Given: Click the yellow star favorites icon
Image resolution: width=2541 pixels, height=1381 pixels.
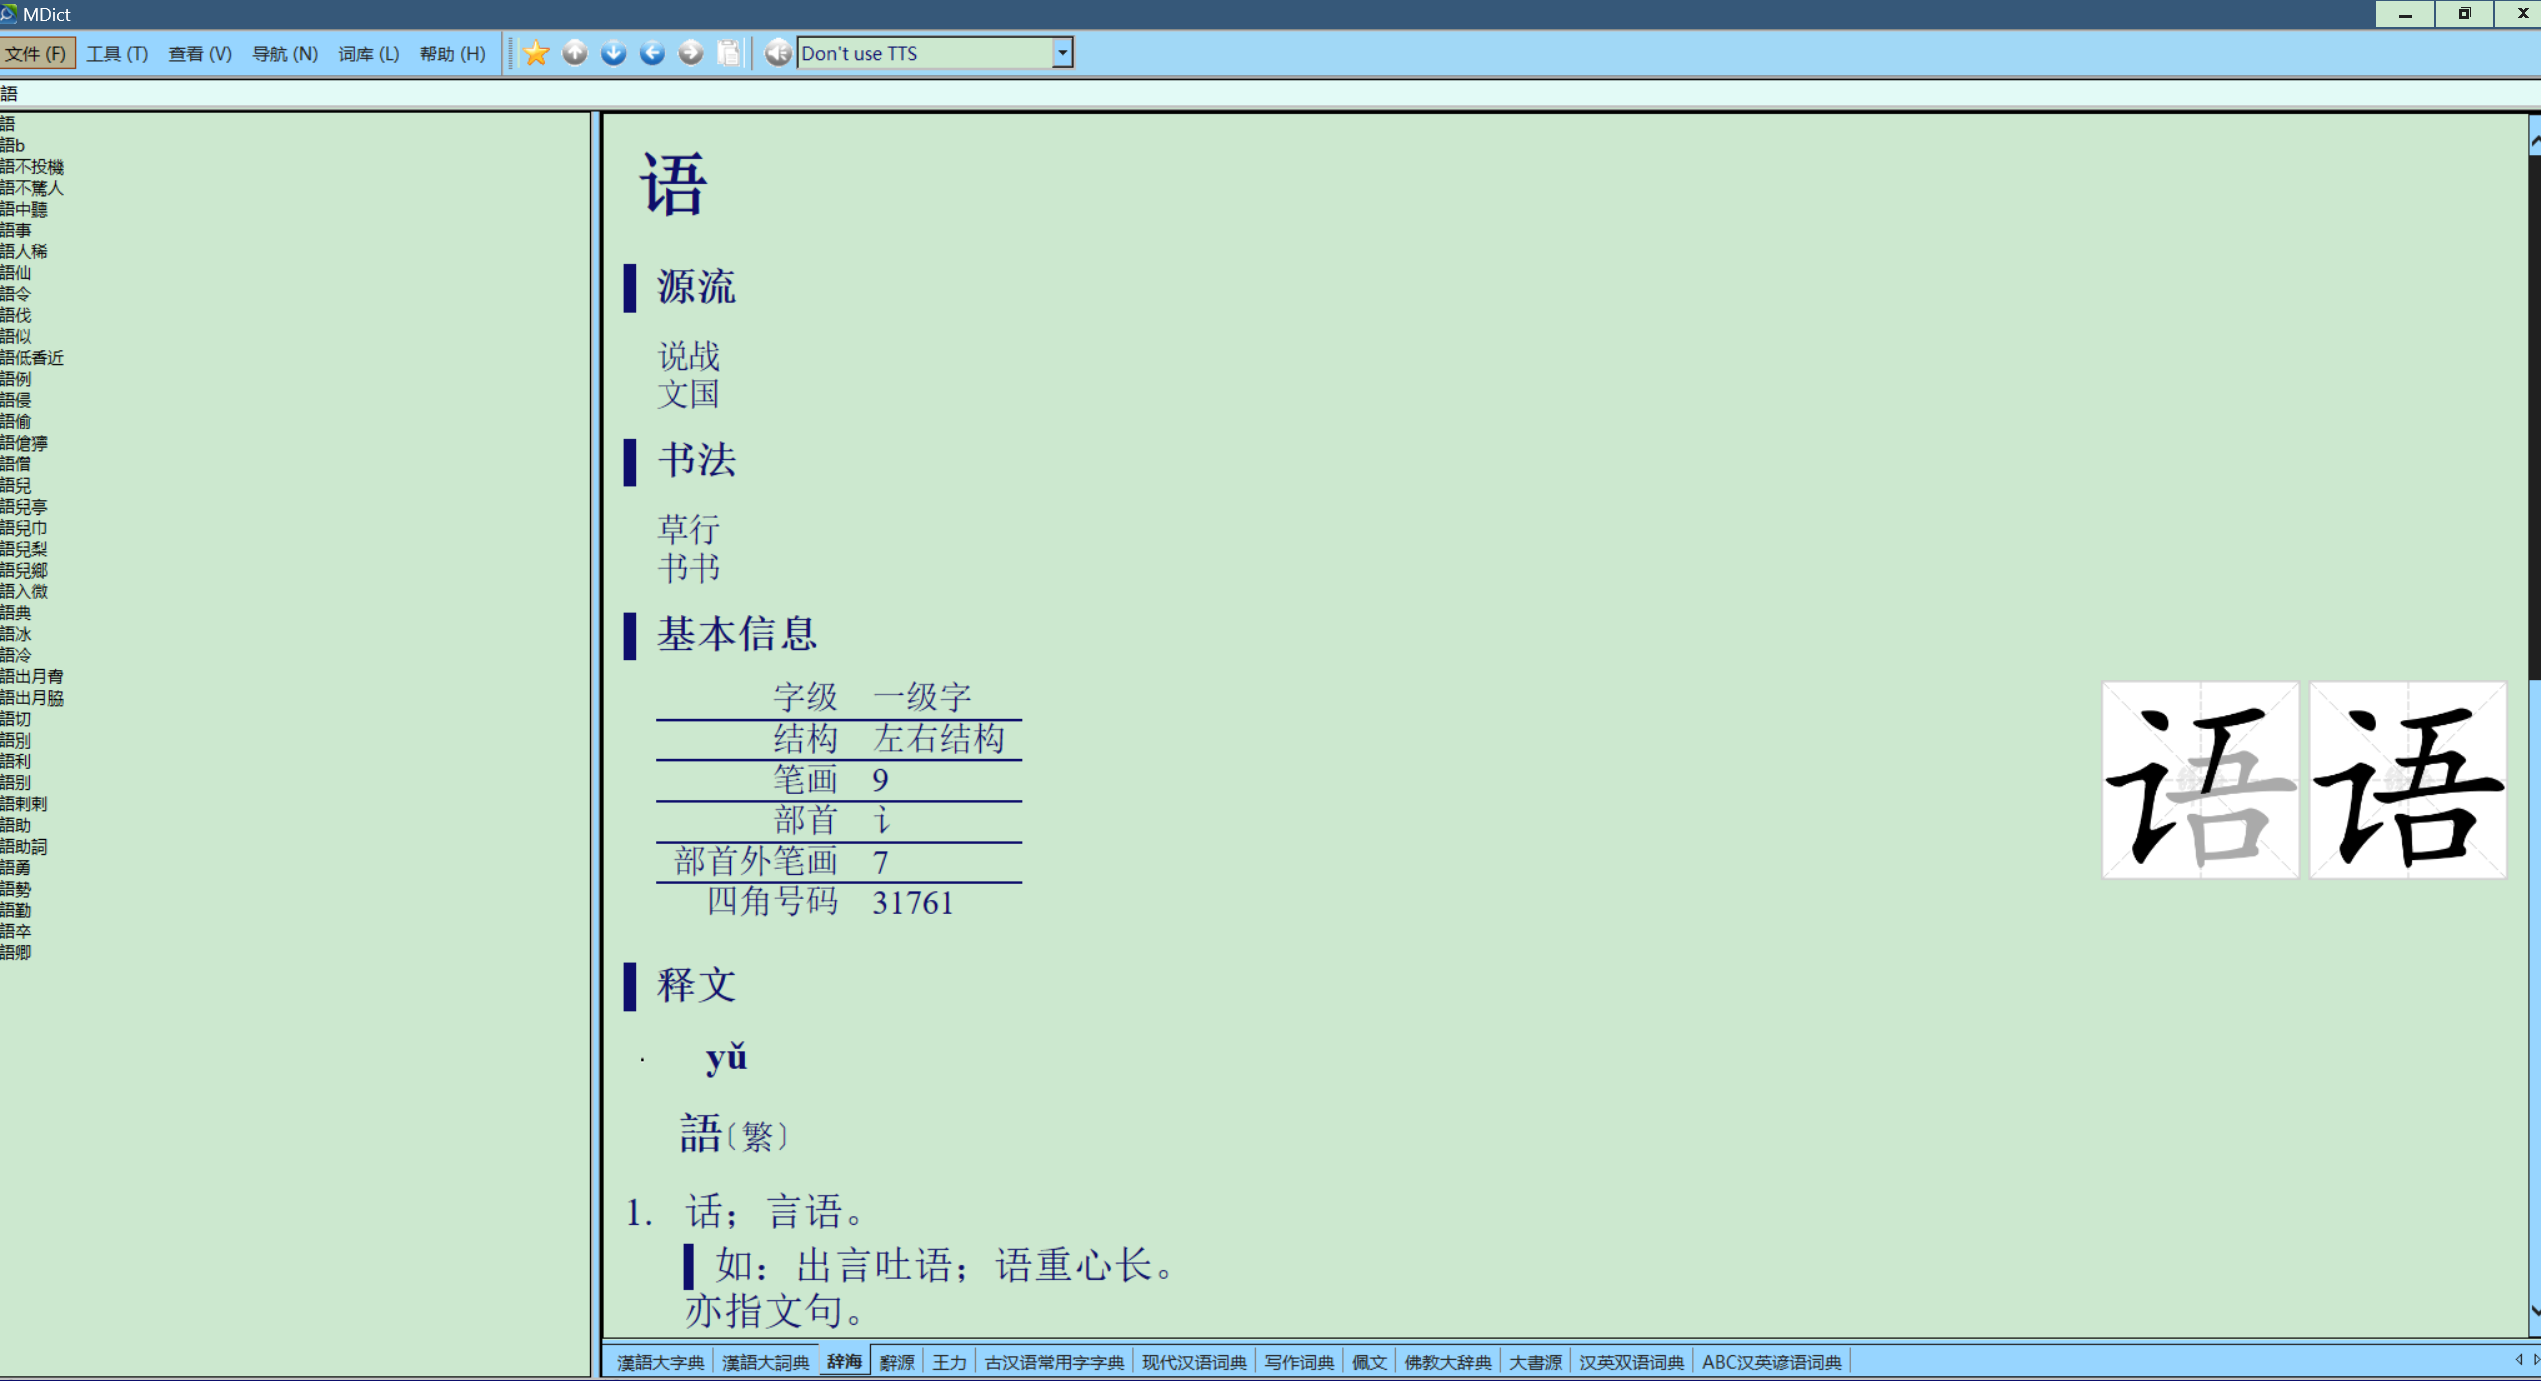Looking at the screenshot, I should (536, 53).
